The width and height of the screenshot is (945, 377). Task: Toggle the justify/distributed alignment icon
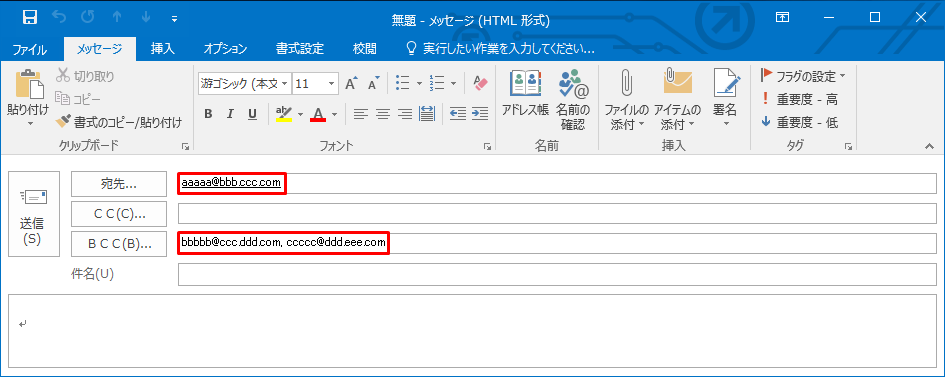coord(427,114)
